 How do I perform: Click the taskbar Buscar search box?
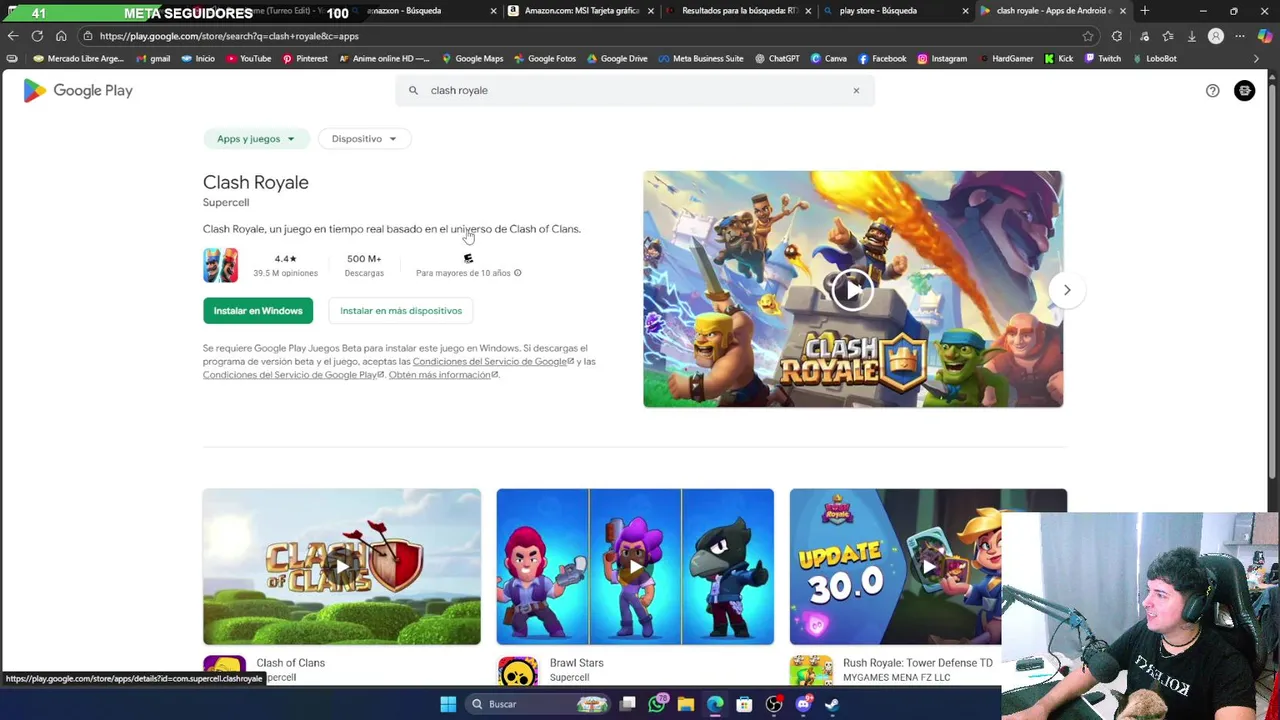tap(540, 704)
